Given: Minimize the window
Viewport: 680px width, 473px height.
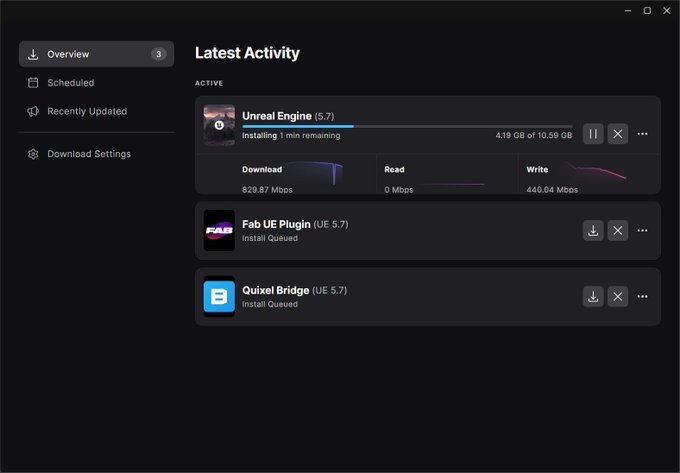Looking at the screenshot, I should pos(628,10).
